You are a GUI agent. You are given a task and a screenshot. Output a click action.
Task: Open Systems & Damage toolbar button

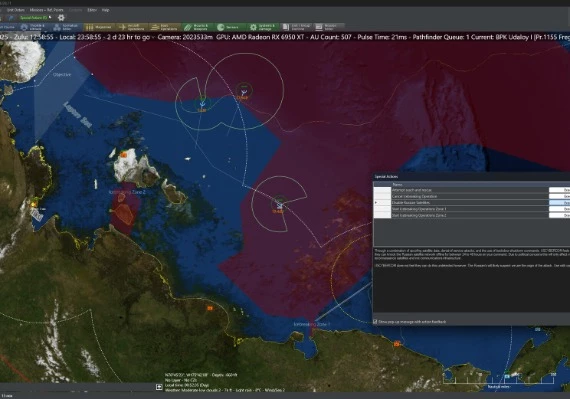click(262, 27)
